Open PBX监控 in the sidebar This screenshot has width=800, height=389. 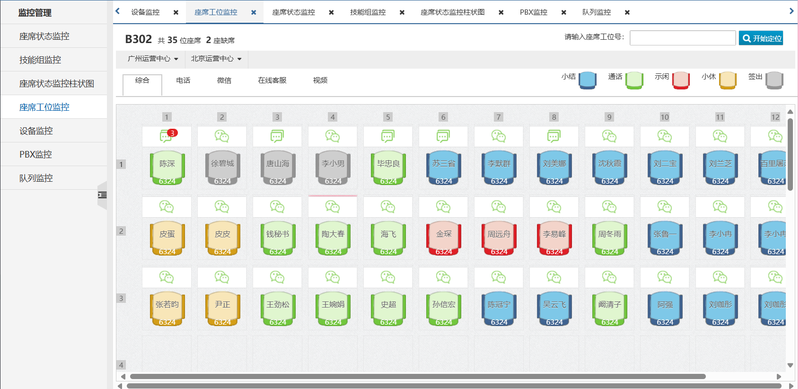tap(54, 154)
